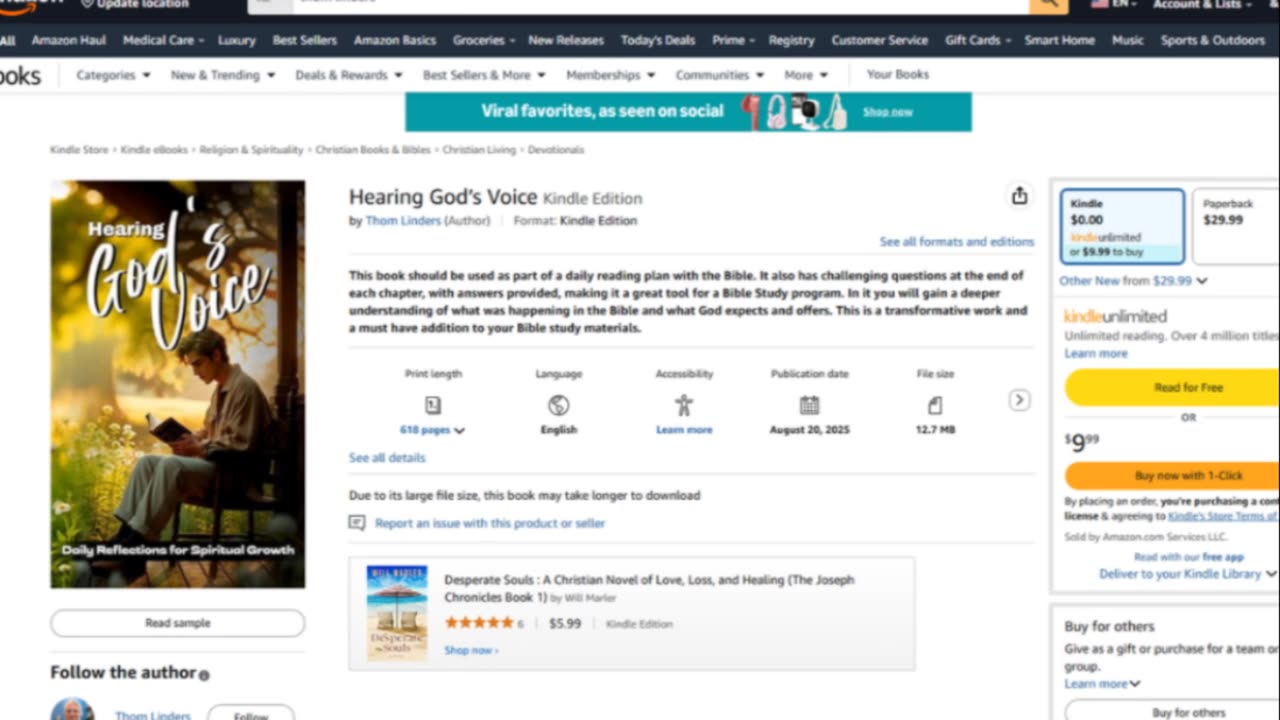This screenshot has height=720, width=1280.
Task: Follow author Thom Linders
Action: point(251,714)
